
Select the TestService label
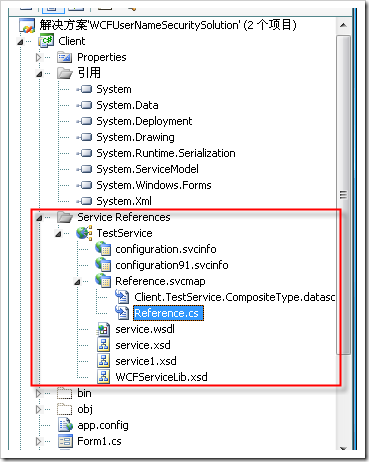point(124,233)
